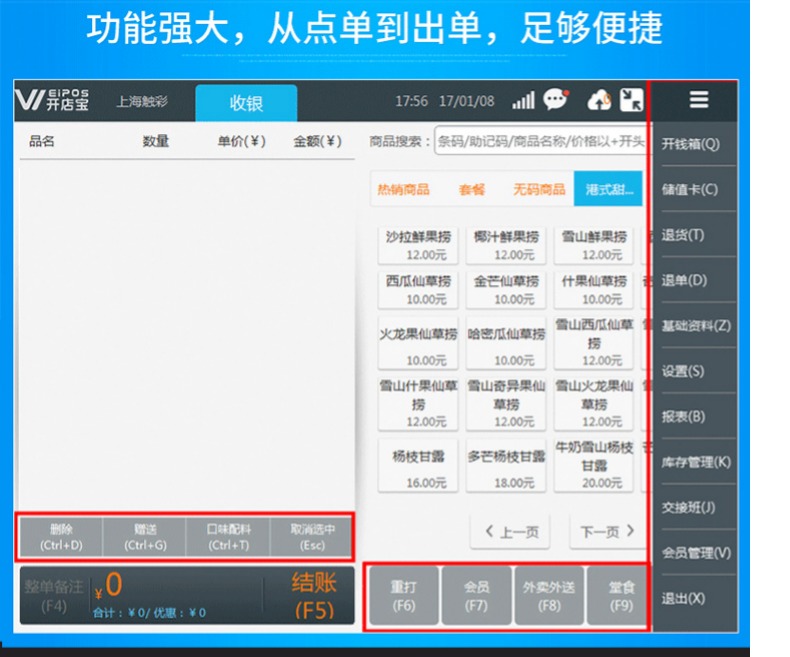Open 库存管理(K) in side menu
The height and width of the screenshot is (657, 790).
coord(695,462)
